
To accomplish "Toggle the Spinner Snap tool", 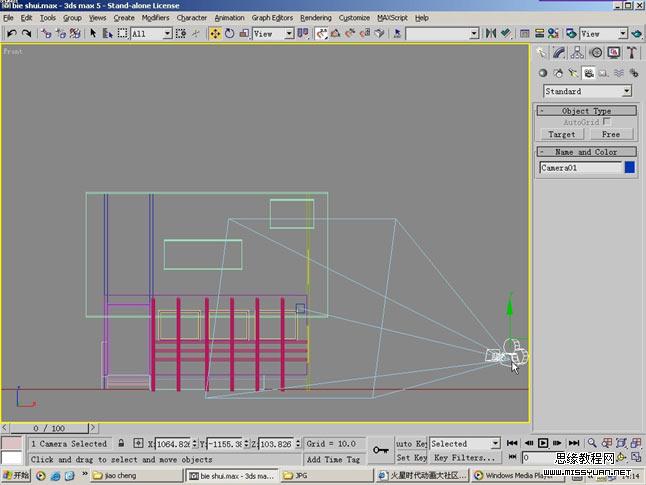I will click(x=365, y=33).
